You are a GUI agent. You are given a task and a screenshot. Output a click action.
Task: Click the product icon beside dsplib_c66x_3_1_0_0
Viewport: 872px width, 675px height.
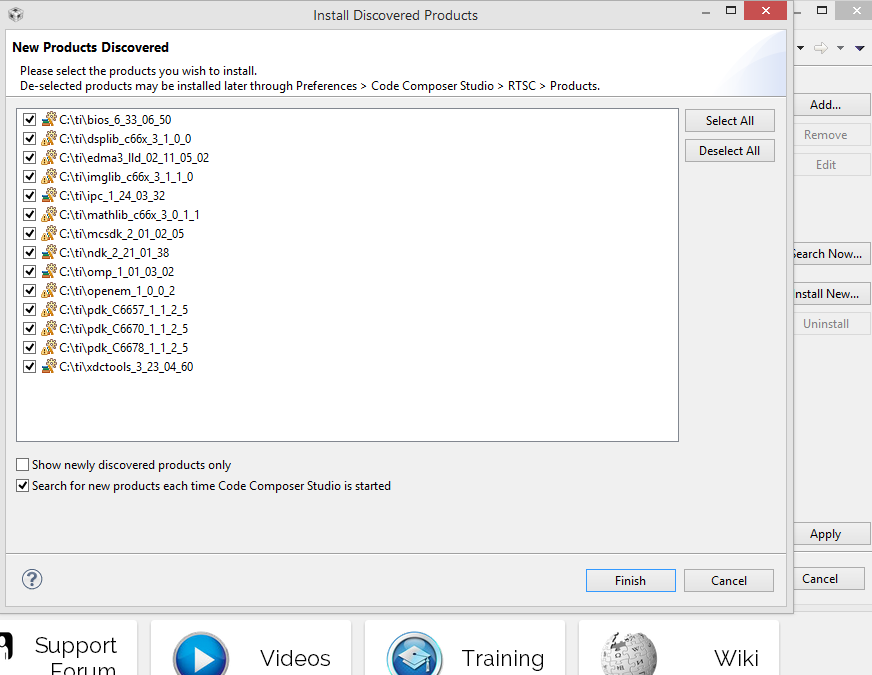click(x=49, y=138)
